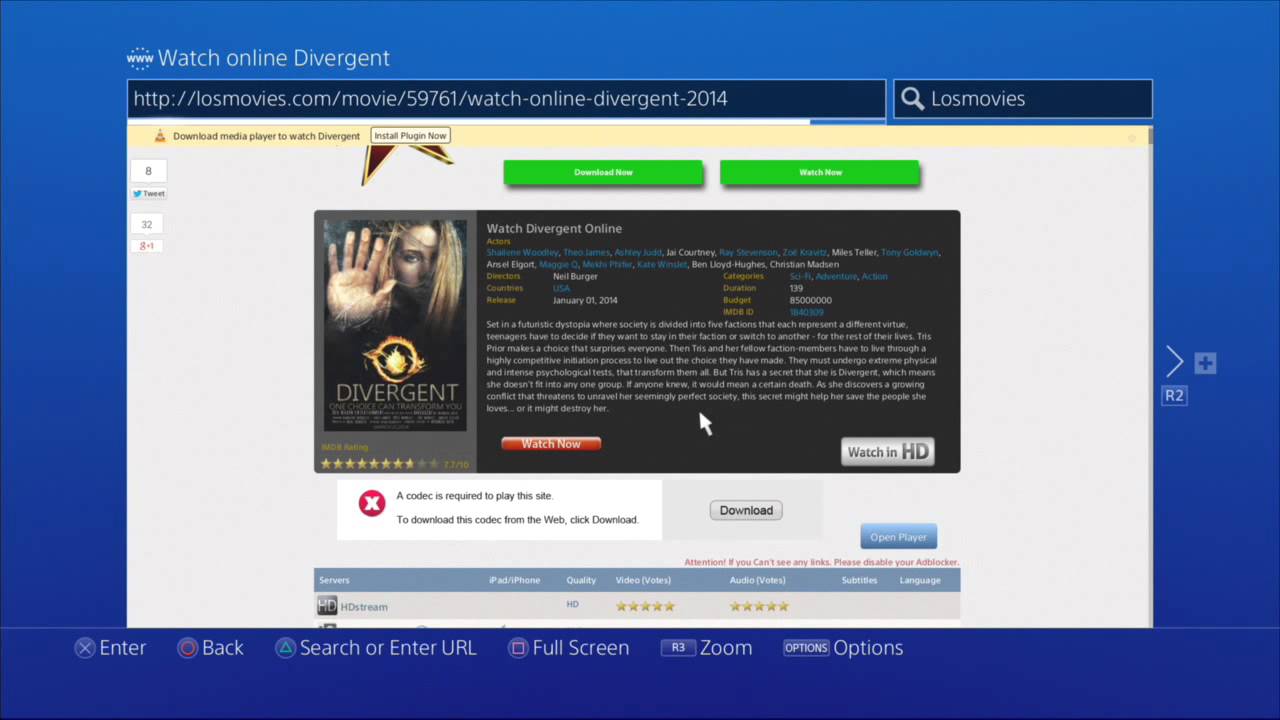This screenshot has width=1280, height=720.
Task: Click the triangle icon for Search or Enter URL
Action: pos(285,648)
